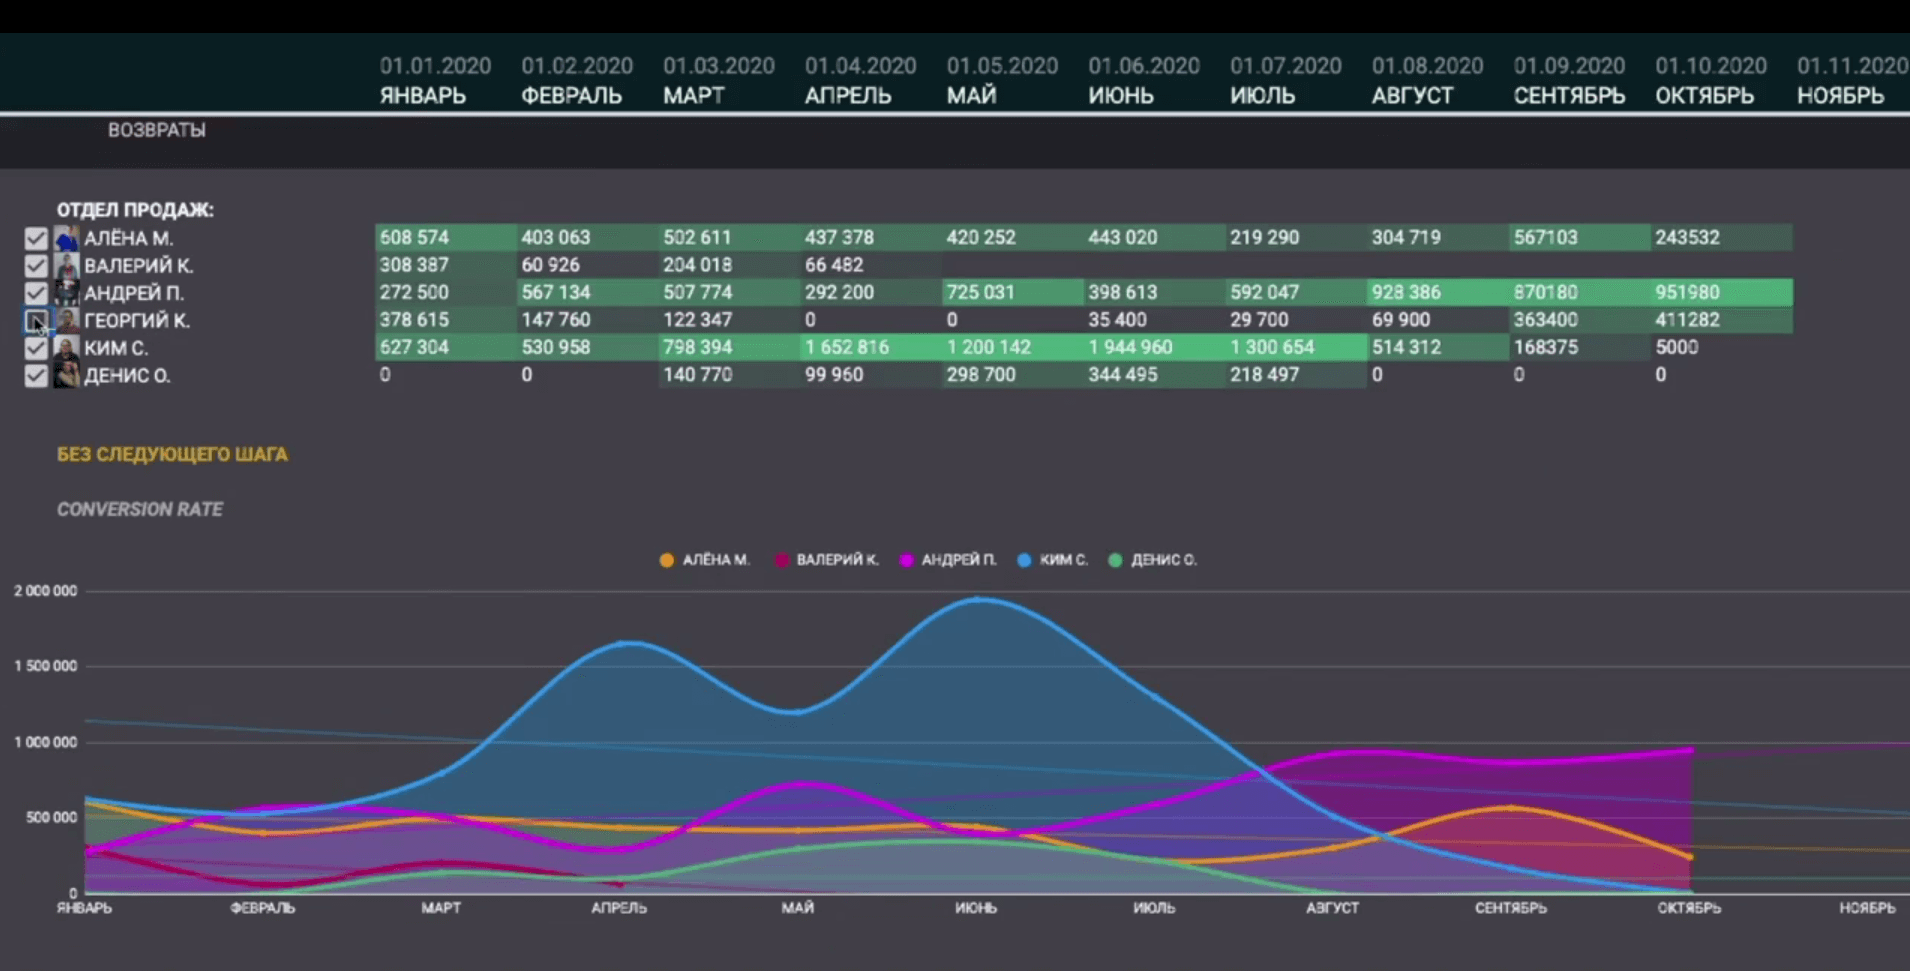Viewport: 1910px width, 971px height.
Task: Toggle the Андрей П. checkbox
Action: point(36,293)
